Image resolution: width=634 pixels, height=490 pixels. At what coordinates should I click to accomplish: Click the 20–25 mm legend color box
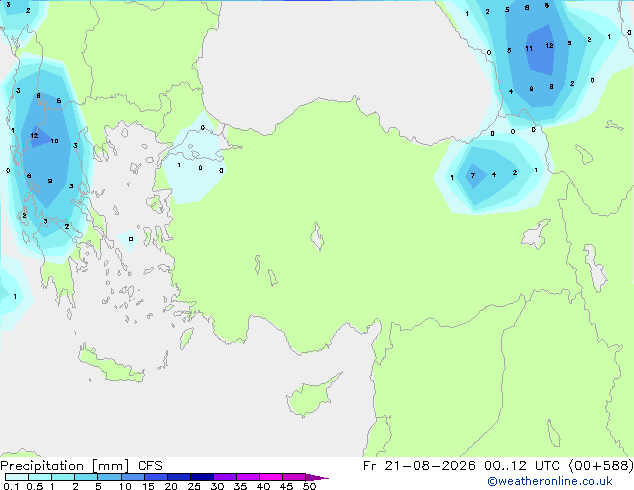[x=179, y=477]
